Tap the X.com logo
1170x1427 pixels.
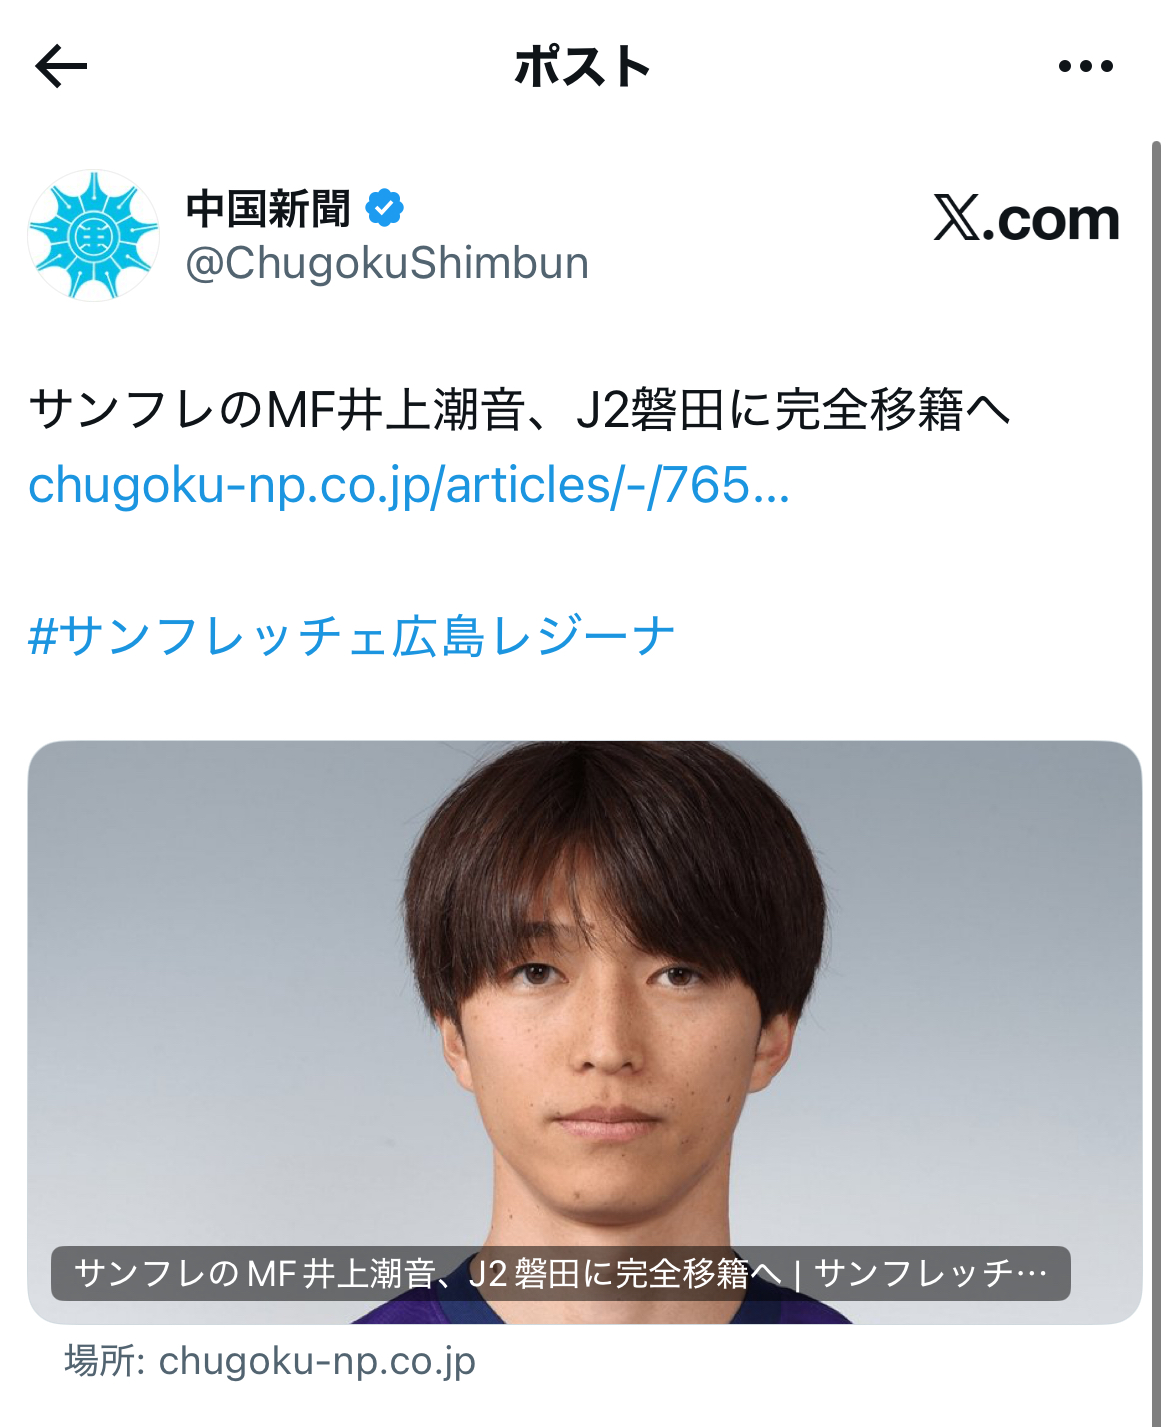[1026, 218]
